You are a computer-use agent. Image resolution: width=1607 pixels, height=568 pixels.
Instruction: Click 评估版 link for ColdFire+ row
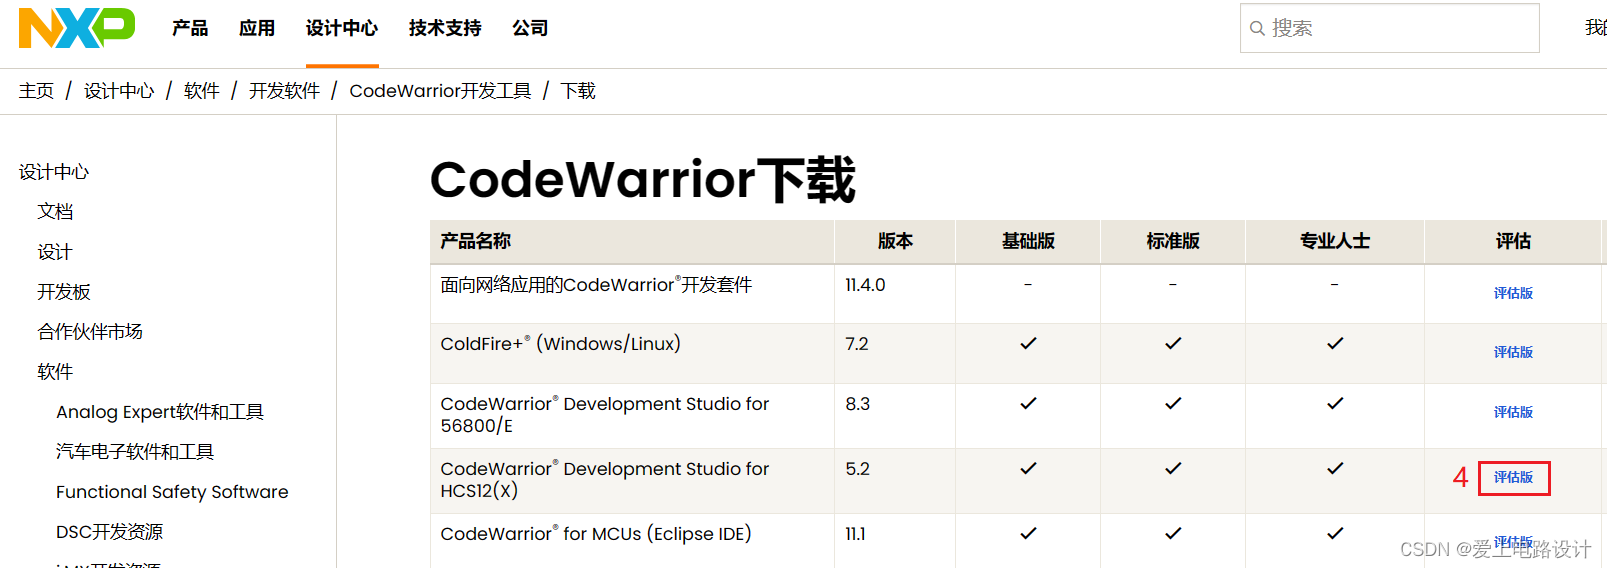click(x=1513, y=352)
